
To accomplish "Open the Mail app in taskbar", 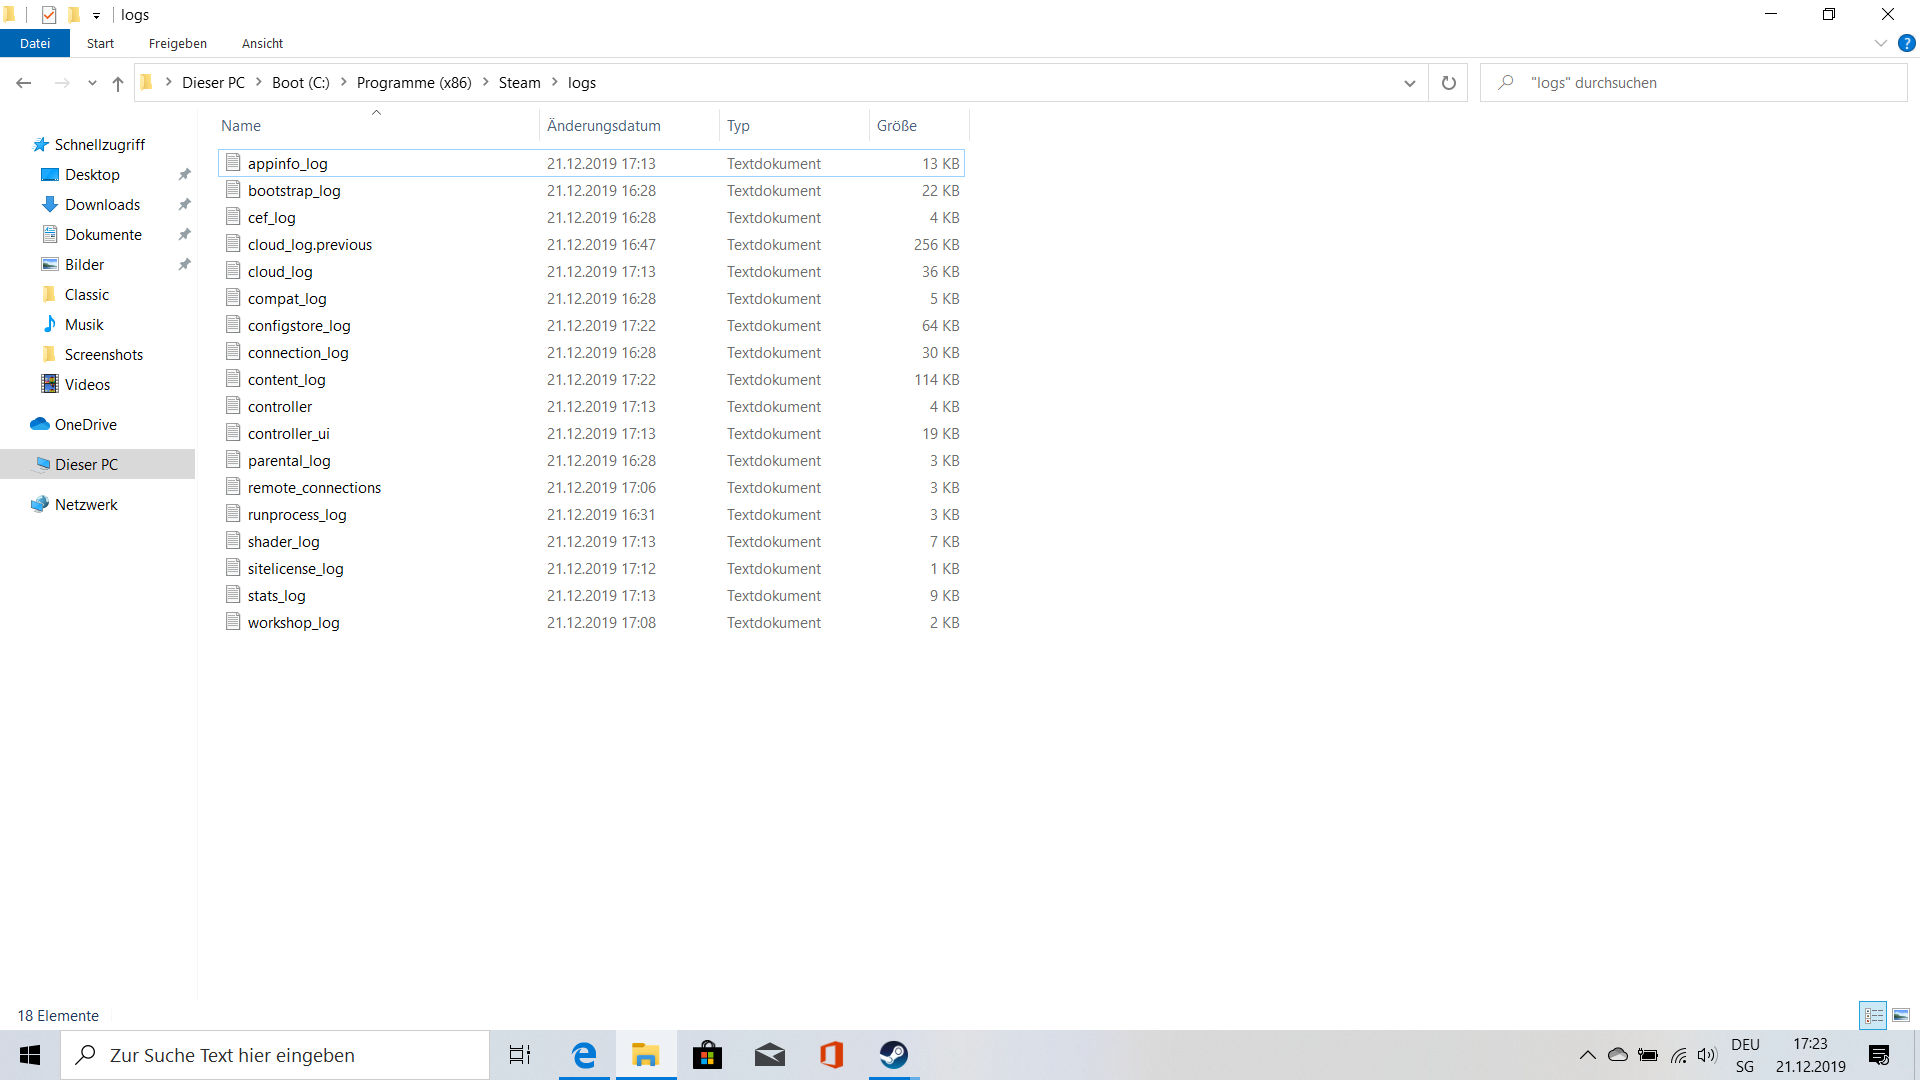I will point(769,1055).
